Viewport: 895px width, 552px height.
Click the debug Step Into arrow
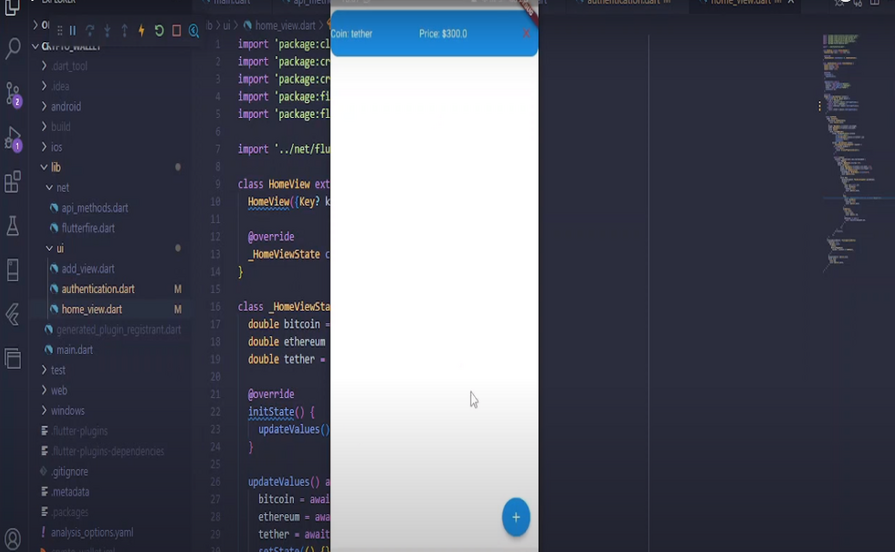[107, 30]
